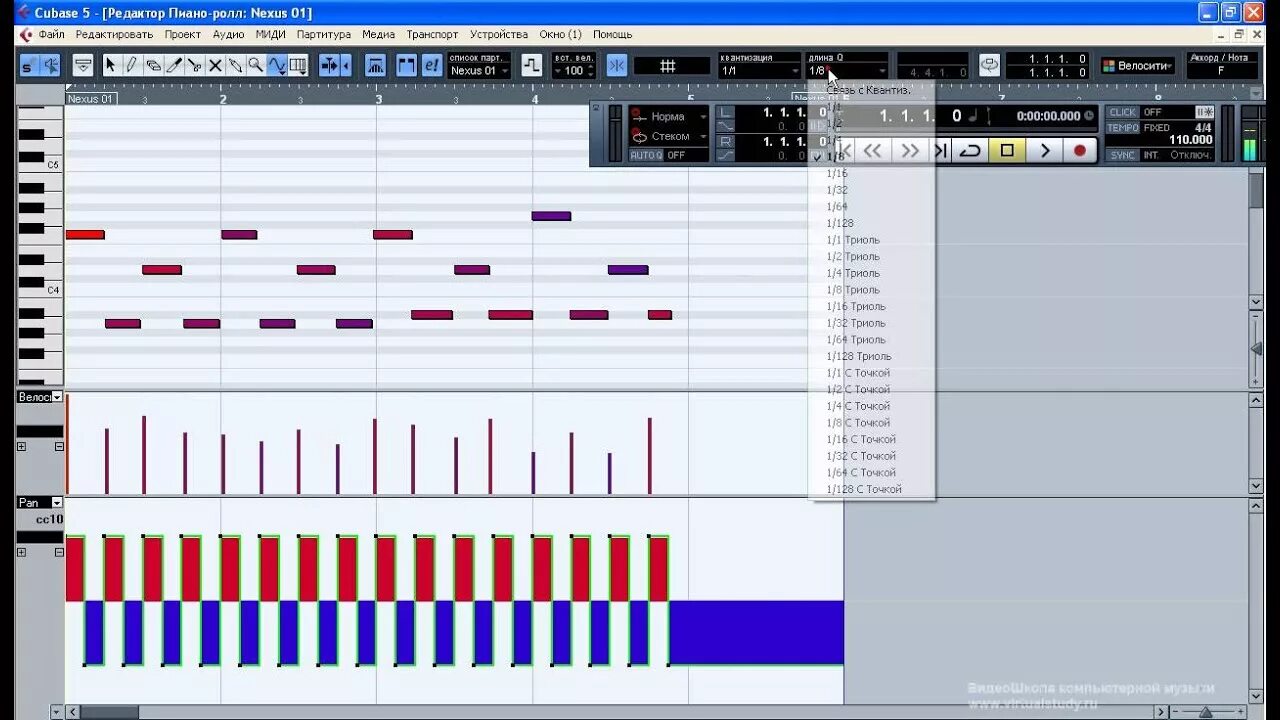This screenshot has width=1280, height=720.
Task: Toggle the Snap button in toolbar
Action: pos(617,66)
